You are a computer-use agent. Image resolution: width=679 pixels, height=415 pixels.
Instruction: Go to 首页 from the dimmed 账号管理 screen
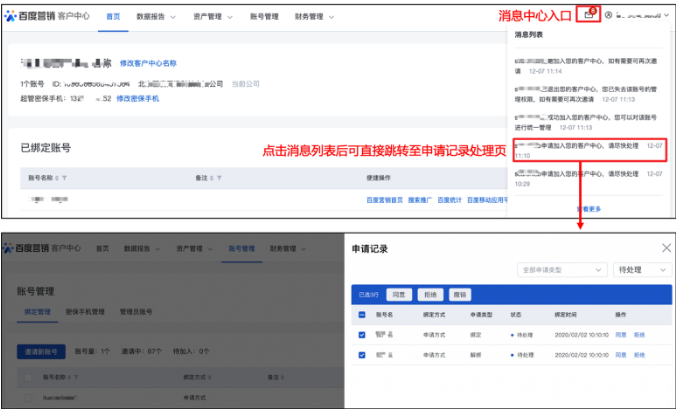(103, 249)
